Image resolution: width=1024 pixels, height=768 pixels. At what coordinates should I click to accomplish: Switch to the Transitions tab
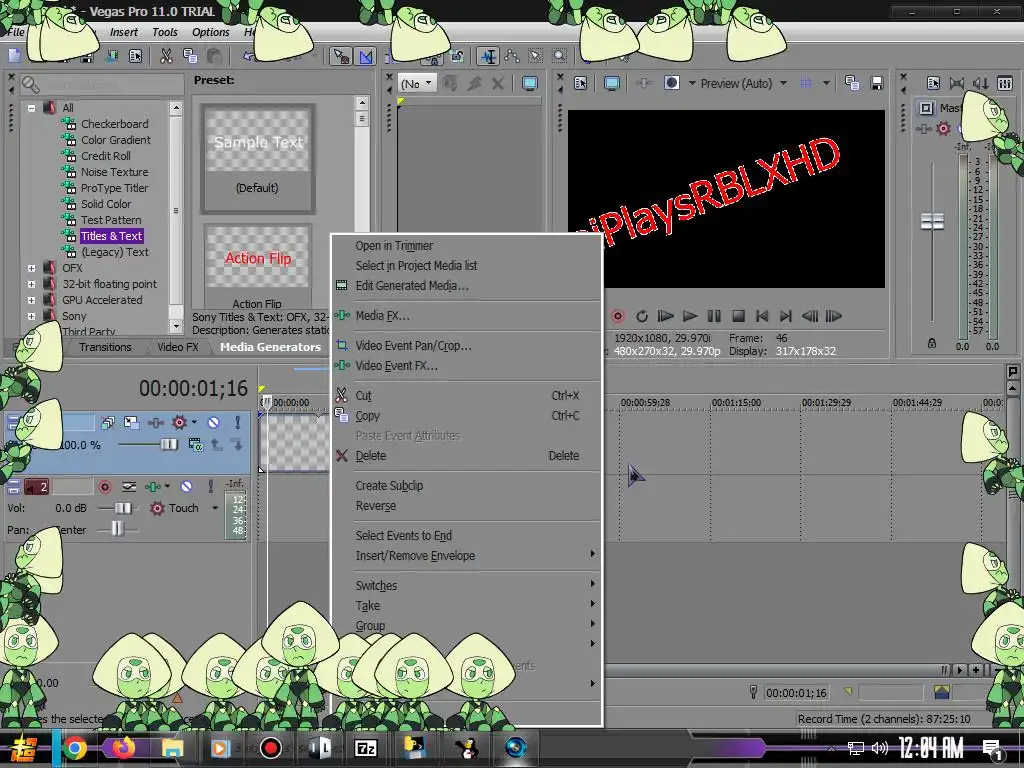pyautogui.click(x=104, y=347)
